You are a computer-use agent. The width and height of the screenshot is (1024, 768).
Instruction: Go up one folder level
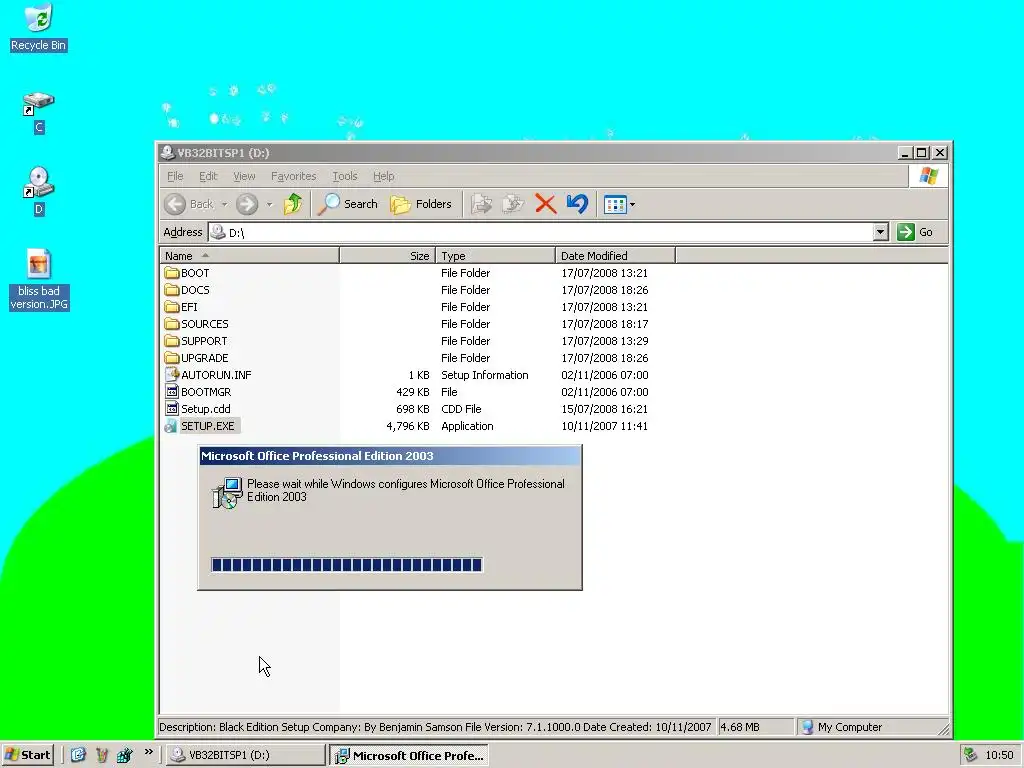click(293, 204)
